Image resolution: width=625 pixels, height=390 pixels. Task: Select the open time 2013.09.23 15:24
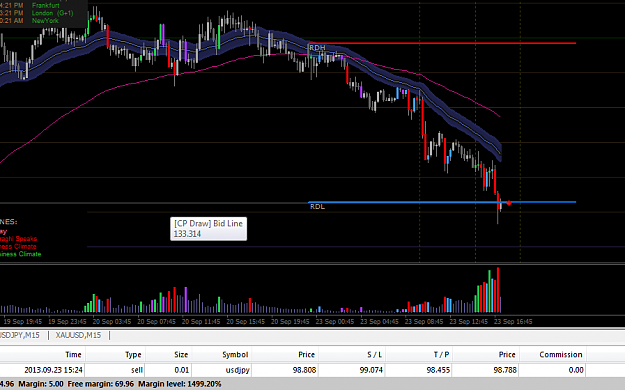point(53,370)
